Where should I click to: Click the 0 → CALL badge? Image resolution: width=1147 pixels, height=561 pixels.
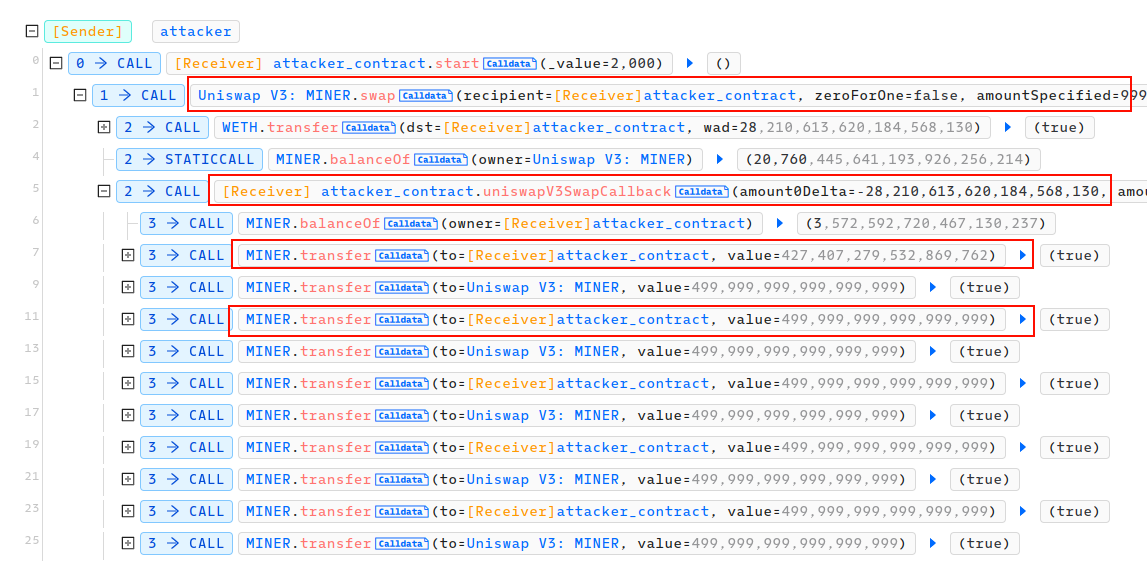click(114, 64)
